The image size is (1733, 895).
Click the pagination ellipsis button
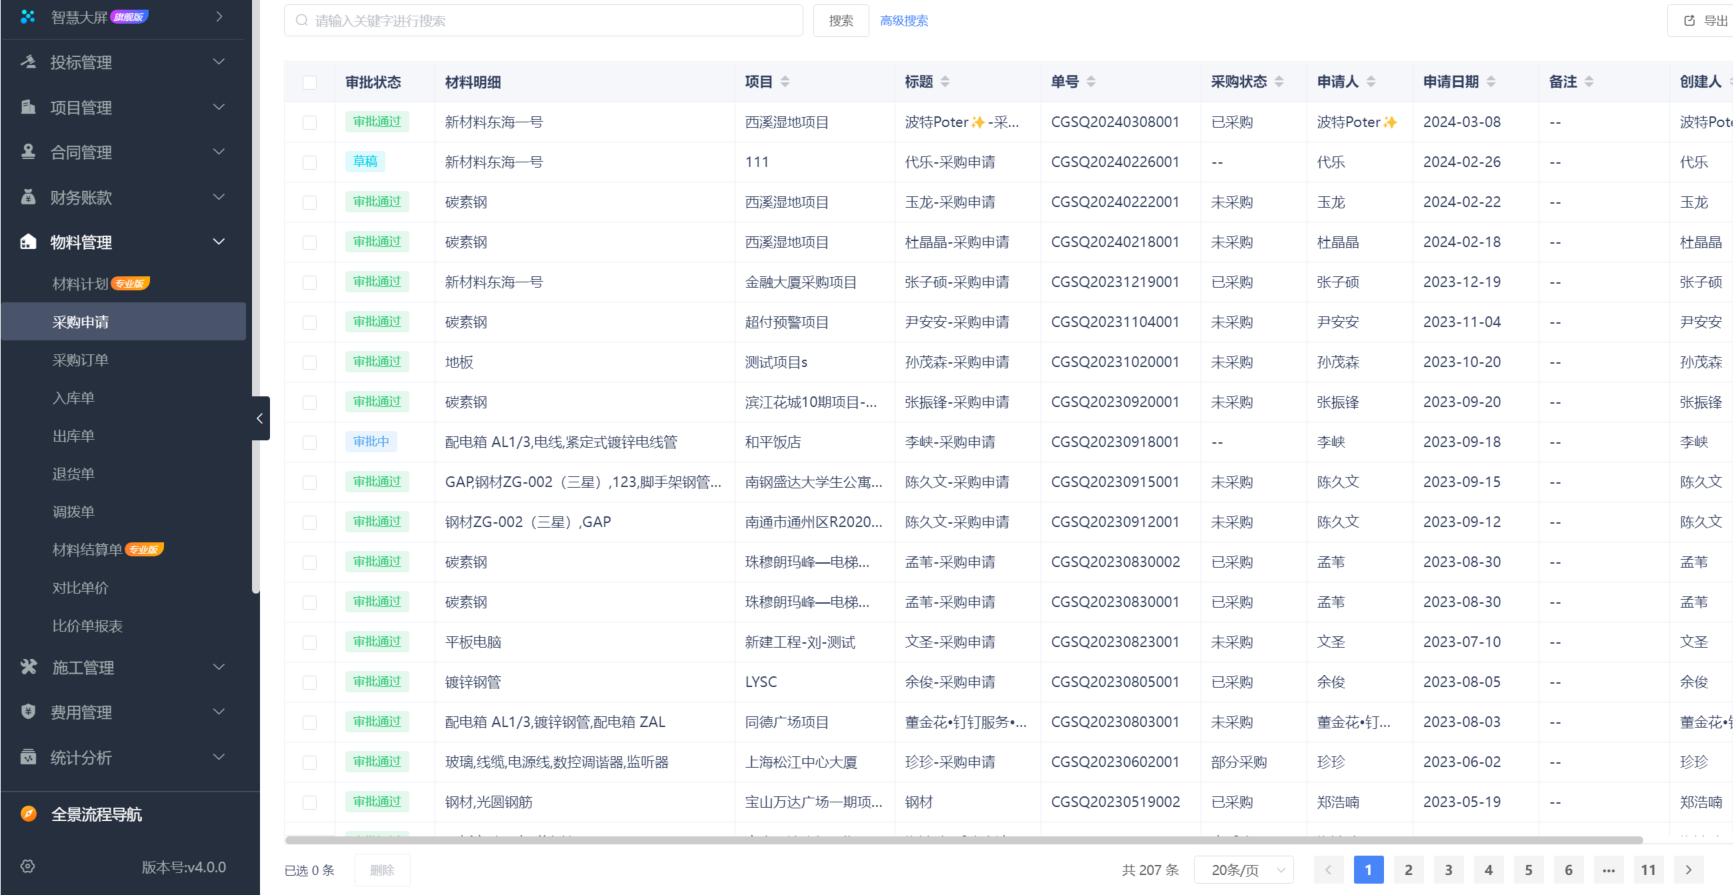pyautogui.click(x=1608, y=870)
